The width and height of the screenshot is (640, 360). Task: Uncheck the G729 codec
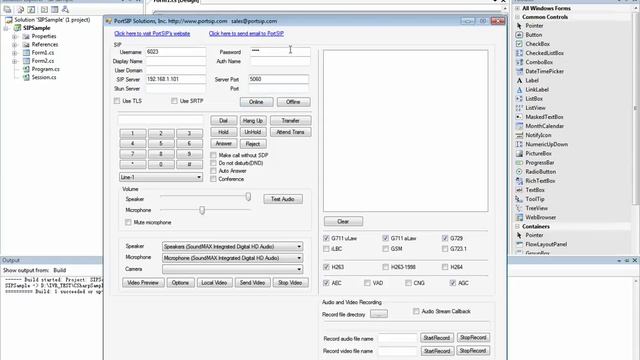(445, 238)
